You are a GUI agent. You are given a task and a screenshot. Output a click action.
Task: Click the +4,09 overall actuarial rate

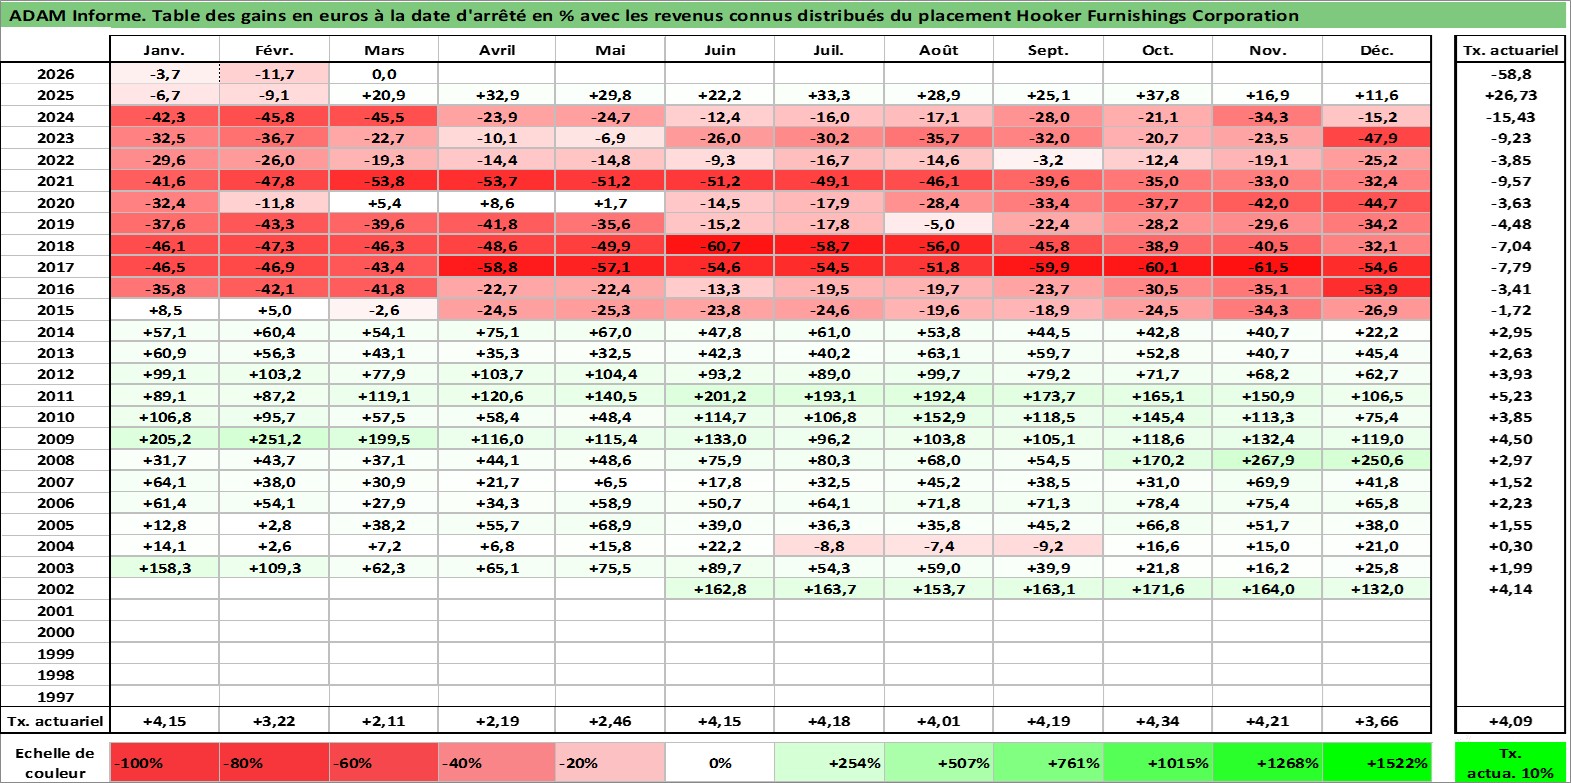tap(1510, 721)
